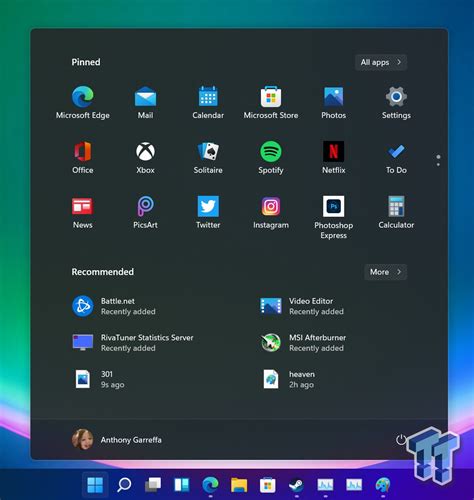This screenshot has height=500, width=474.
Task: Open RivaTuner Statistics Server
Action: 133,343
